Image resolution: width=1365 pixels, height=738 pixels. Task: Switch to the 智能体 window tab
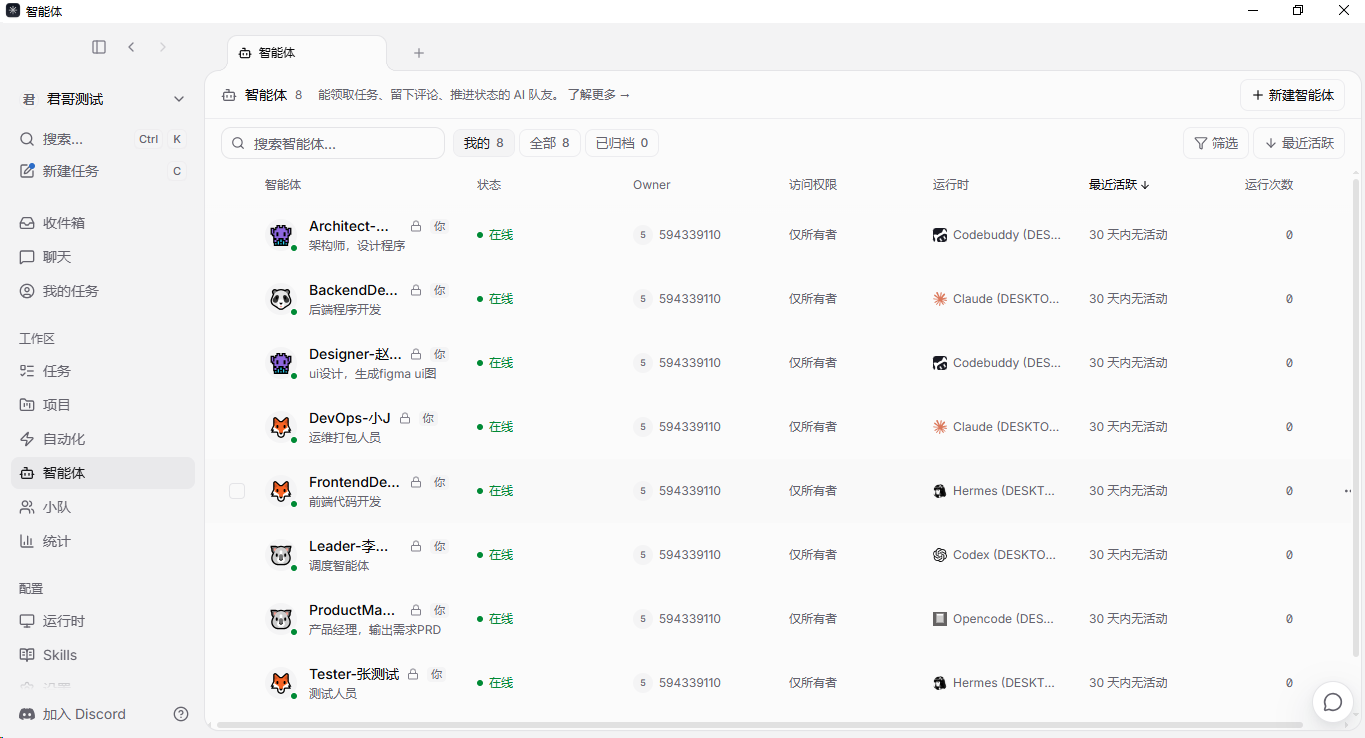click(307, 53)
